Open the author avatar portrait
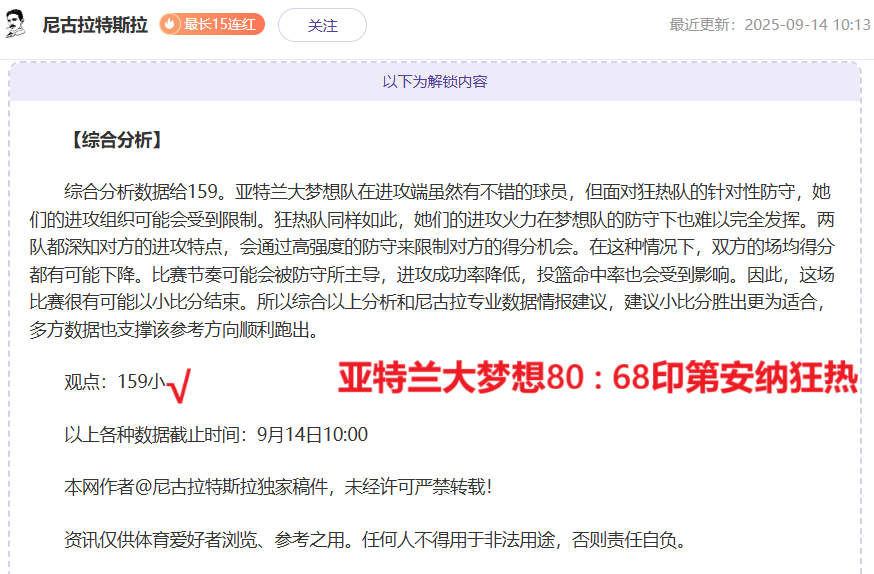The height and width of the screenshot is (574, 874). (x=16, y=24)
